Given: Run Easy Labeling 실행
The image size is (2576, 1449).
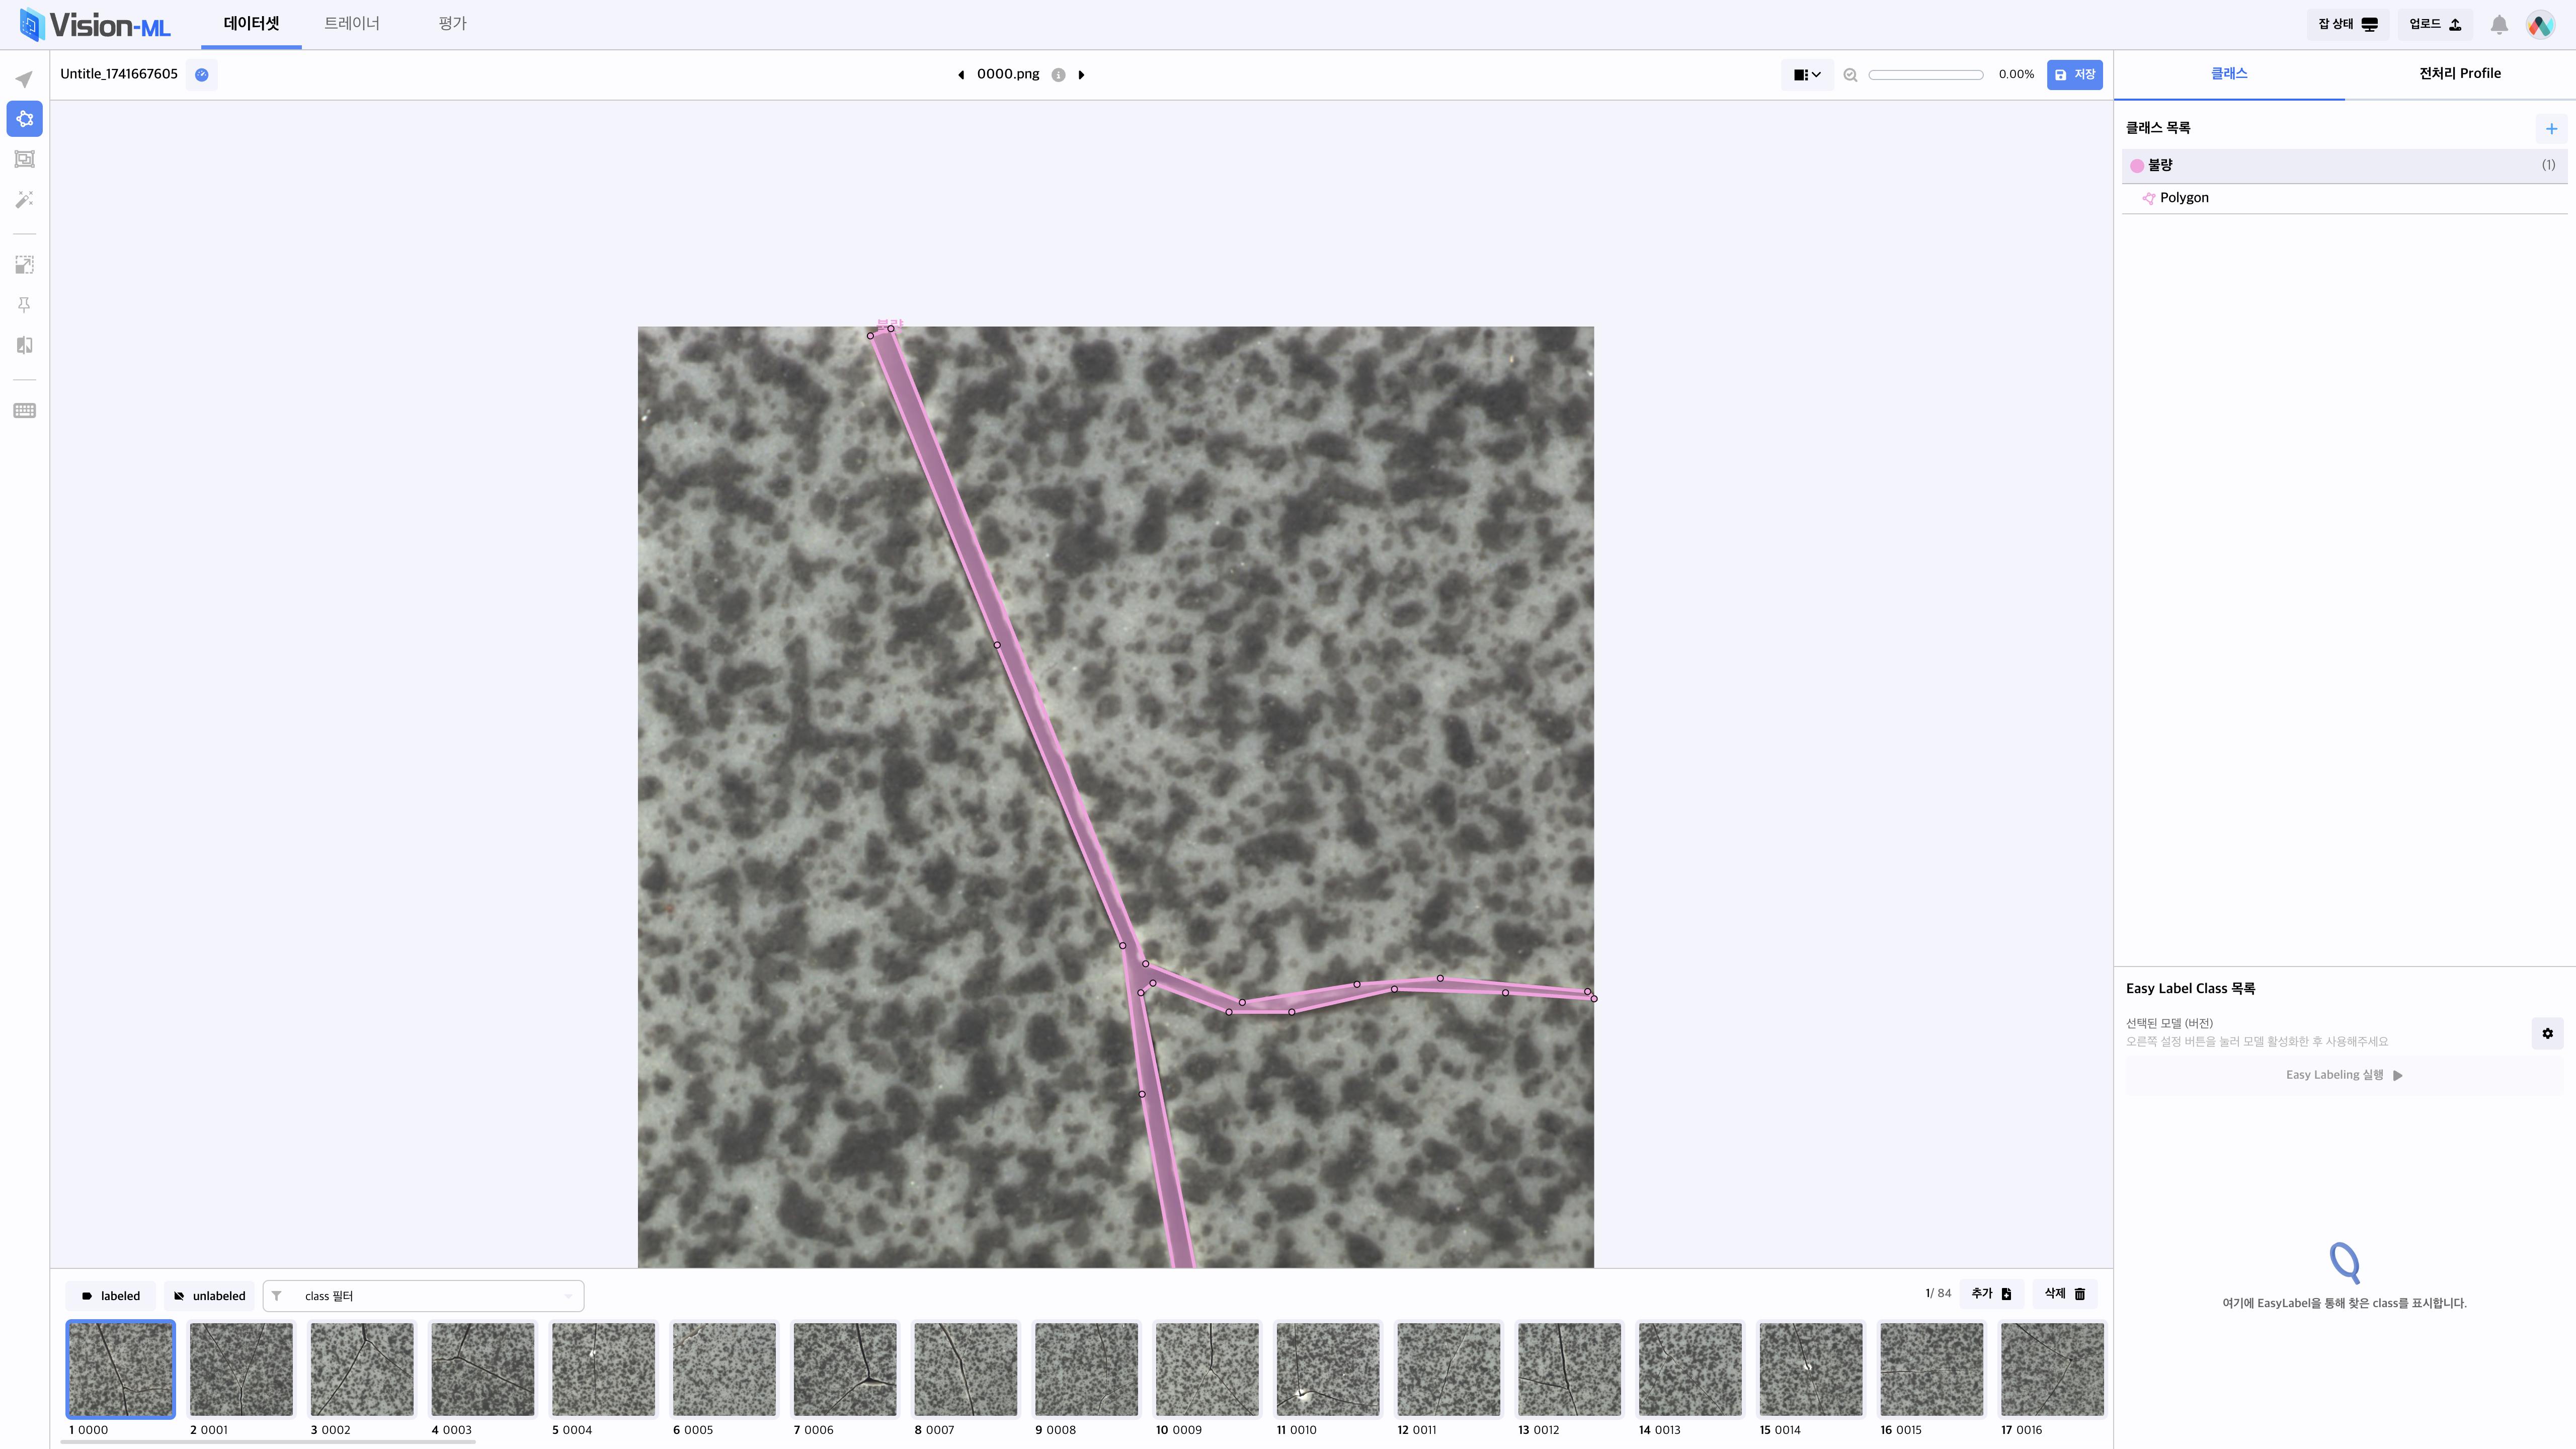Looking at the screenshot, I should coord(2344,1075).
